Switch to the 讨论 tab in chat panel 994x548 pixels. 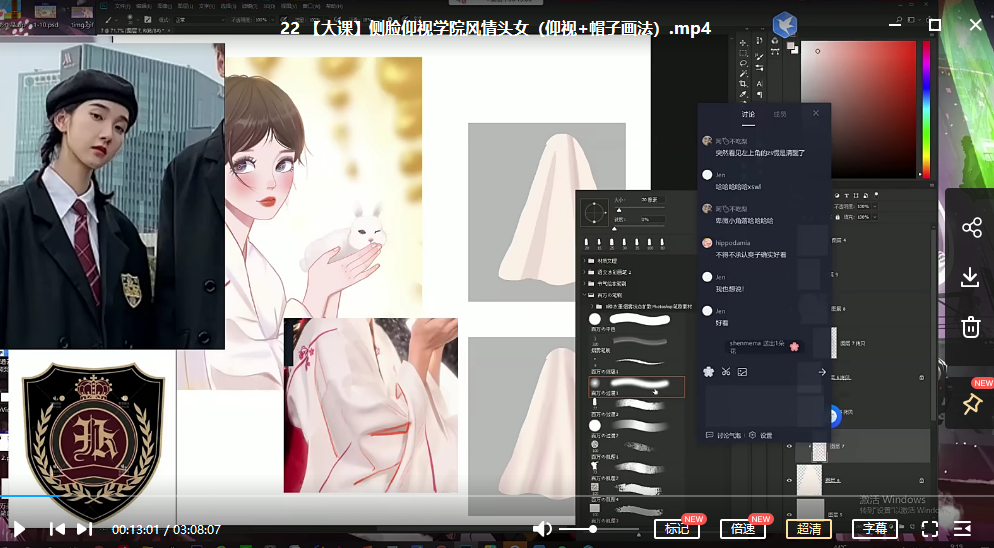click(x=748, y=114)
